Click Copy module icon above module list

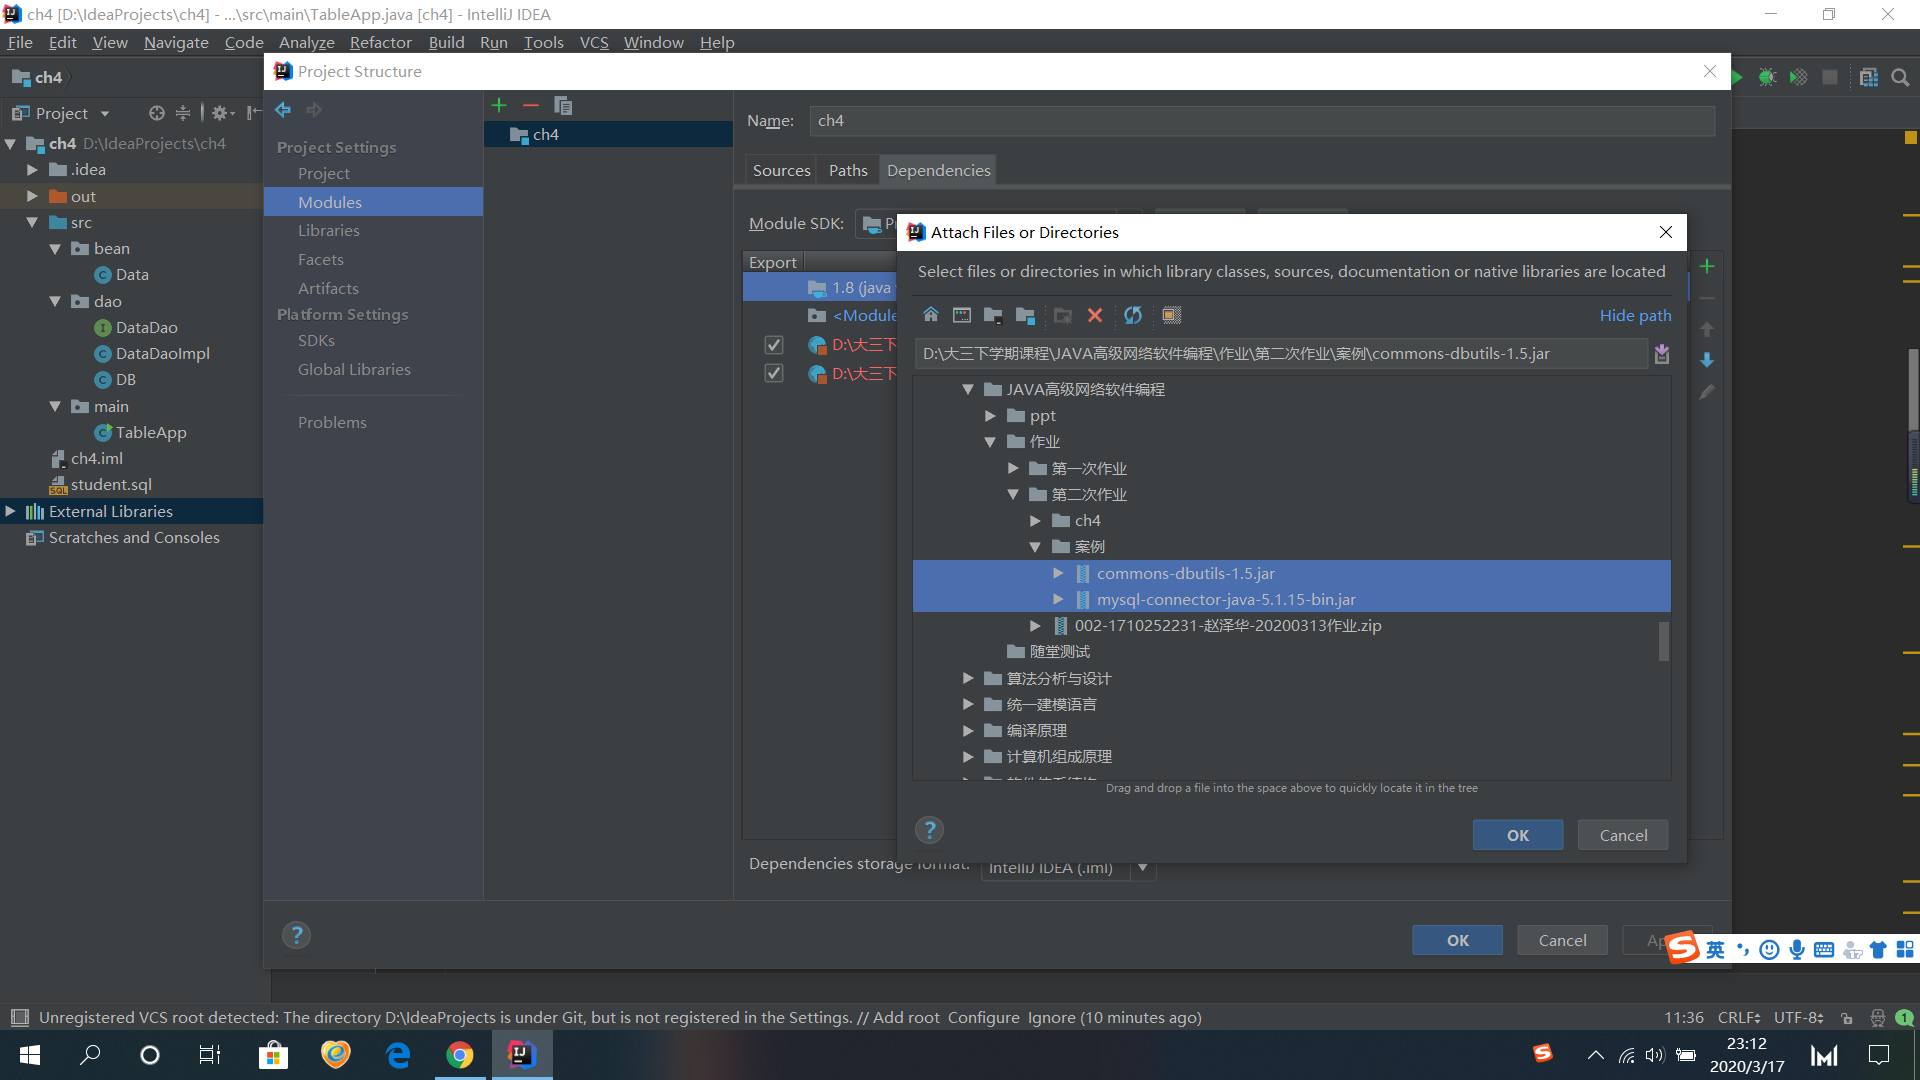pos(563,106)
